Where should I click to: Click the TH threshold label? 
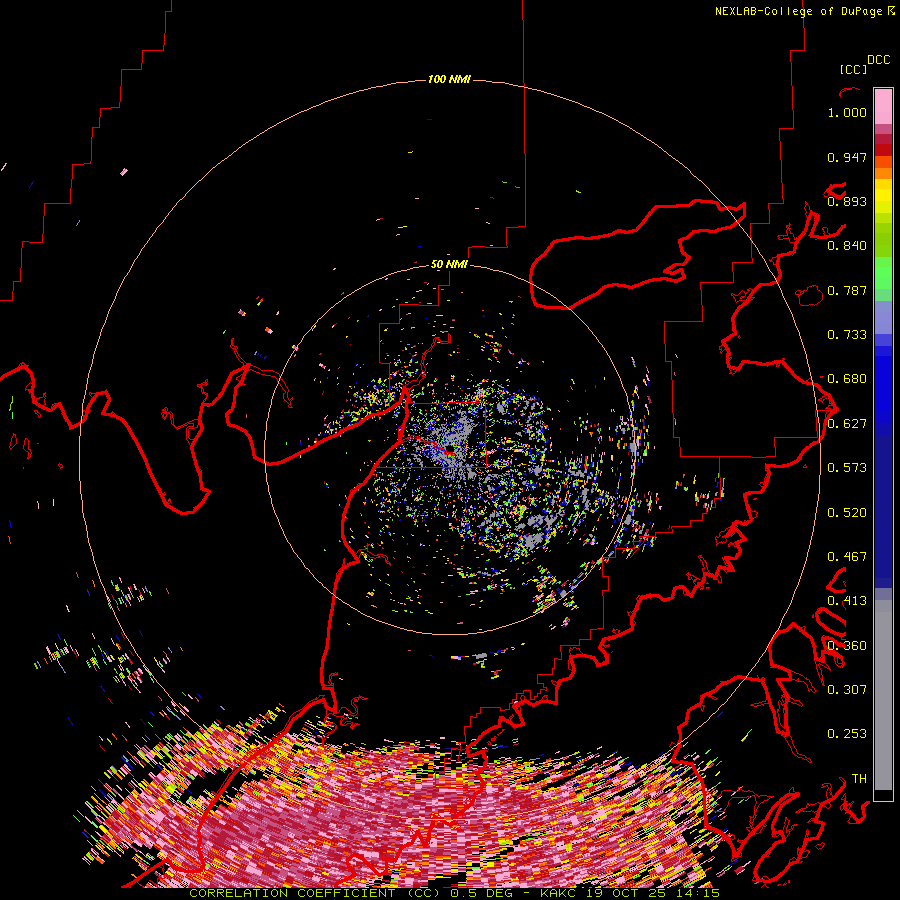[x=859, y=779]
